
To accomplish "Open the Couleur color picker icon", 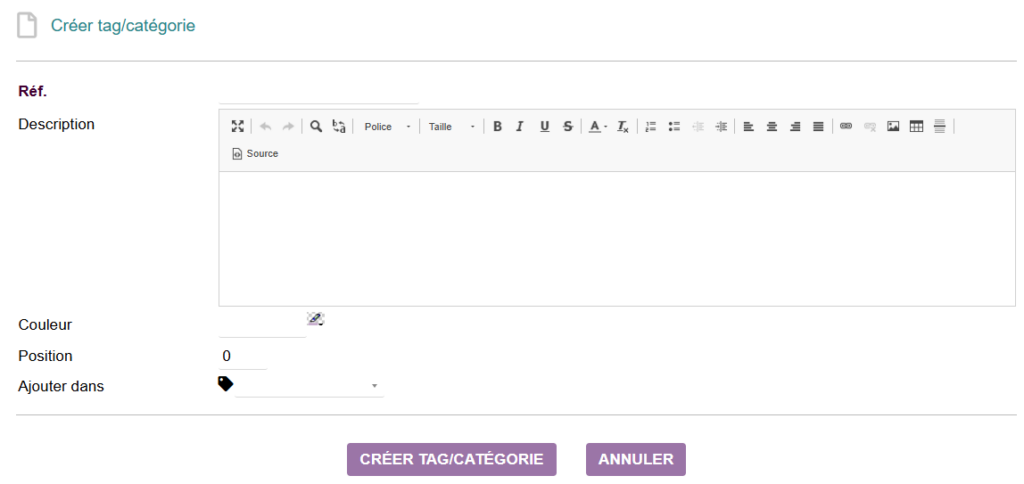I will (x=315, y=319).
